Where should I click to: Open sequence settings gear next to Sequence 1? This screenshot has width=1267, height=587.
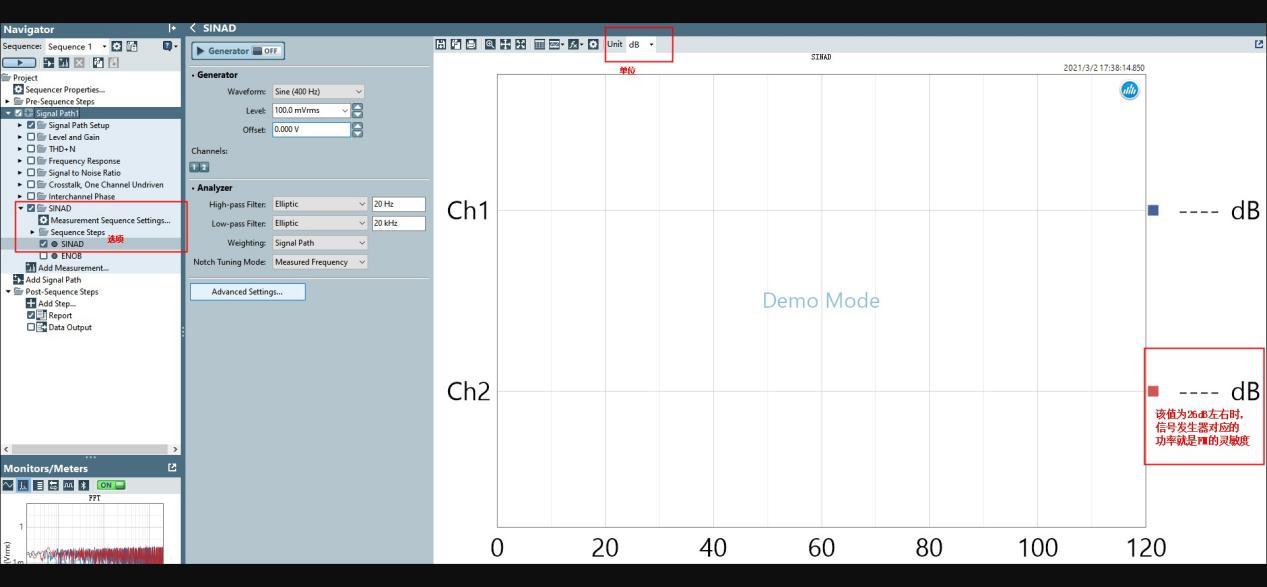point(116,47)
